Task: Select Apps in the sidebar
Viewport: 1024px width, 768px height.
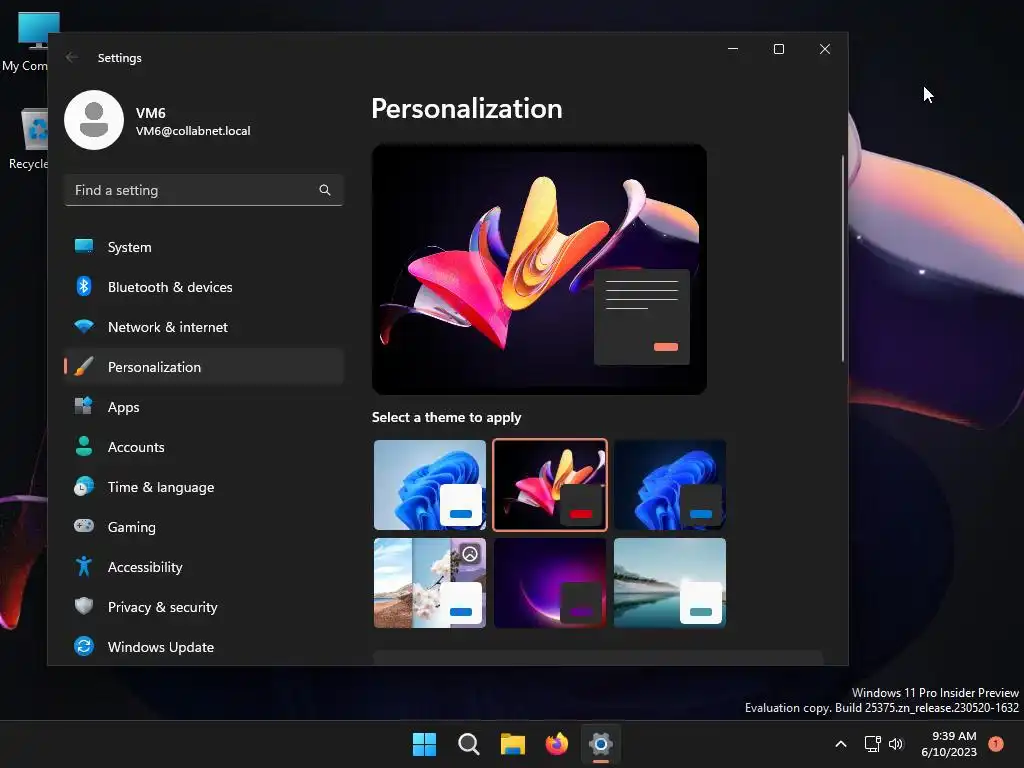Action: 204,407
